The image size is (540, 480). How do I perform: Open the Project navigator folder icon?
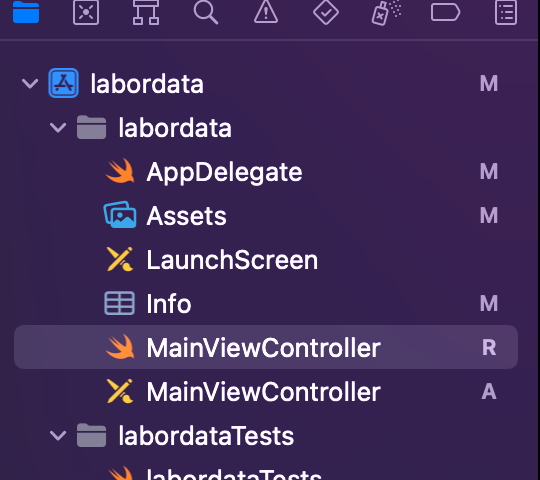click(x=26, y=12)
